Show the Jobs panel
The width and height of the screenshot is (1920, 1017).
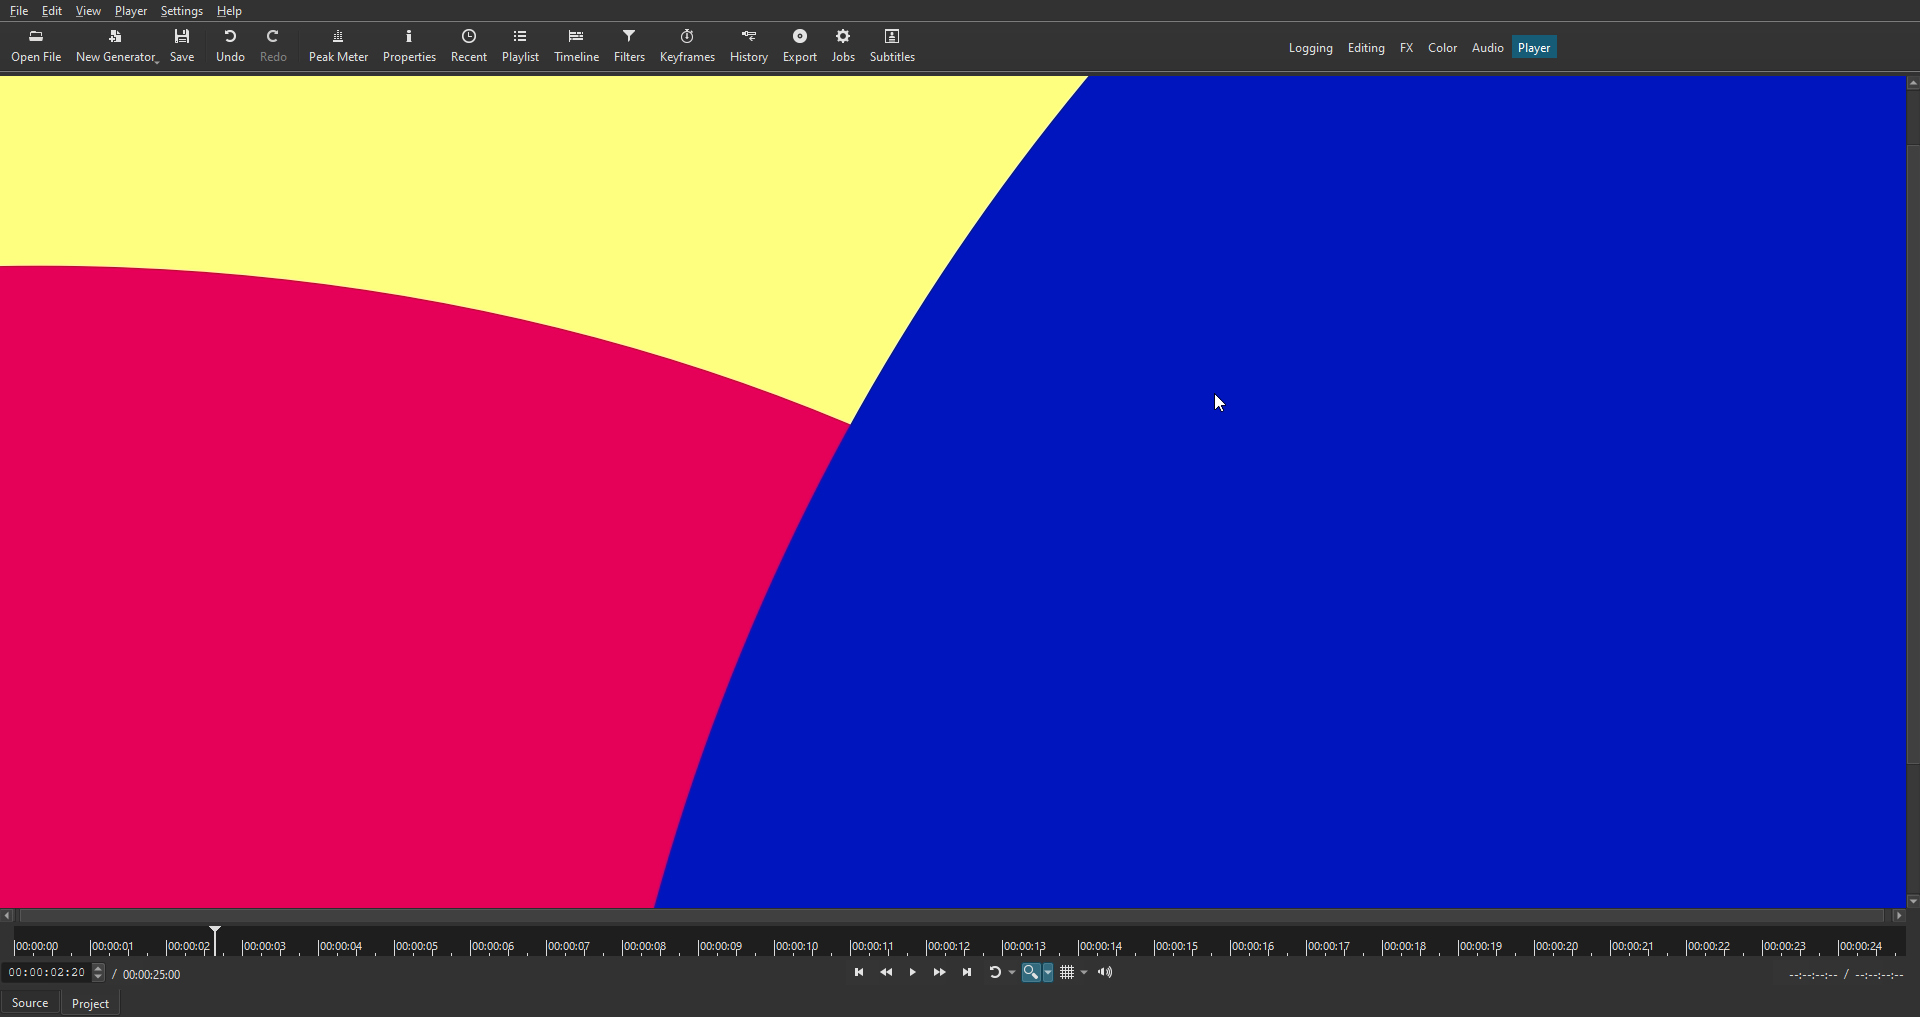(843, 46)
